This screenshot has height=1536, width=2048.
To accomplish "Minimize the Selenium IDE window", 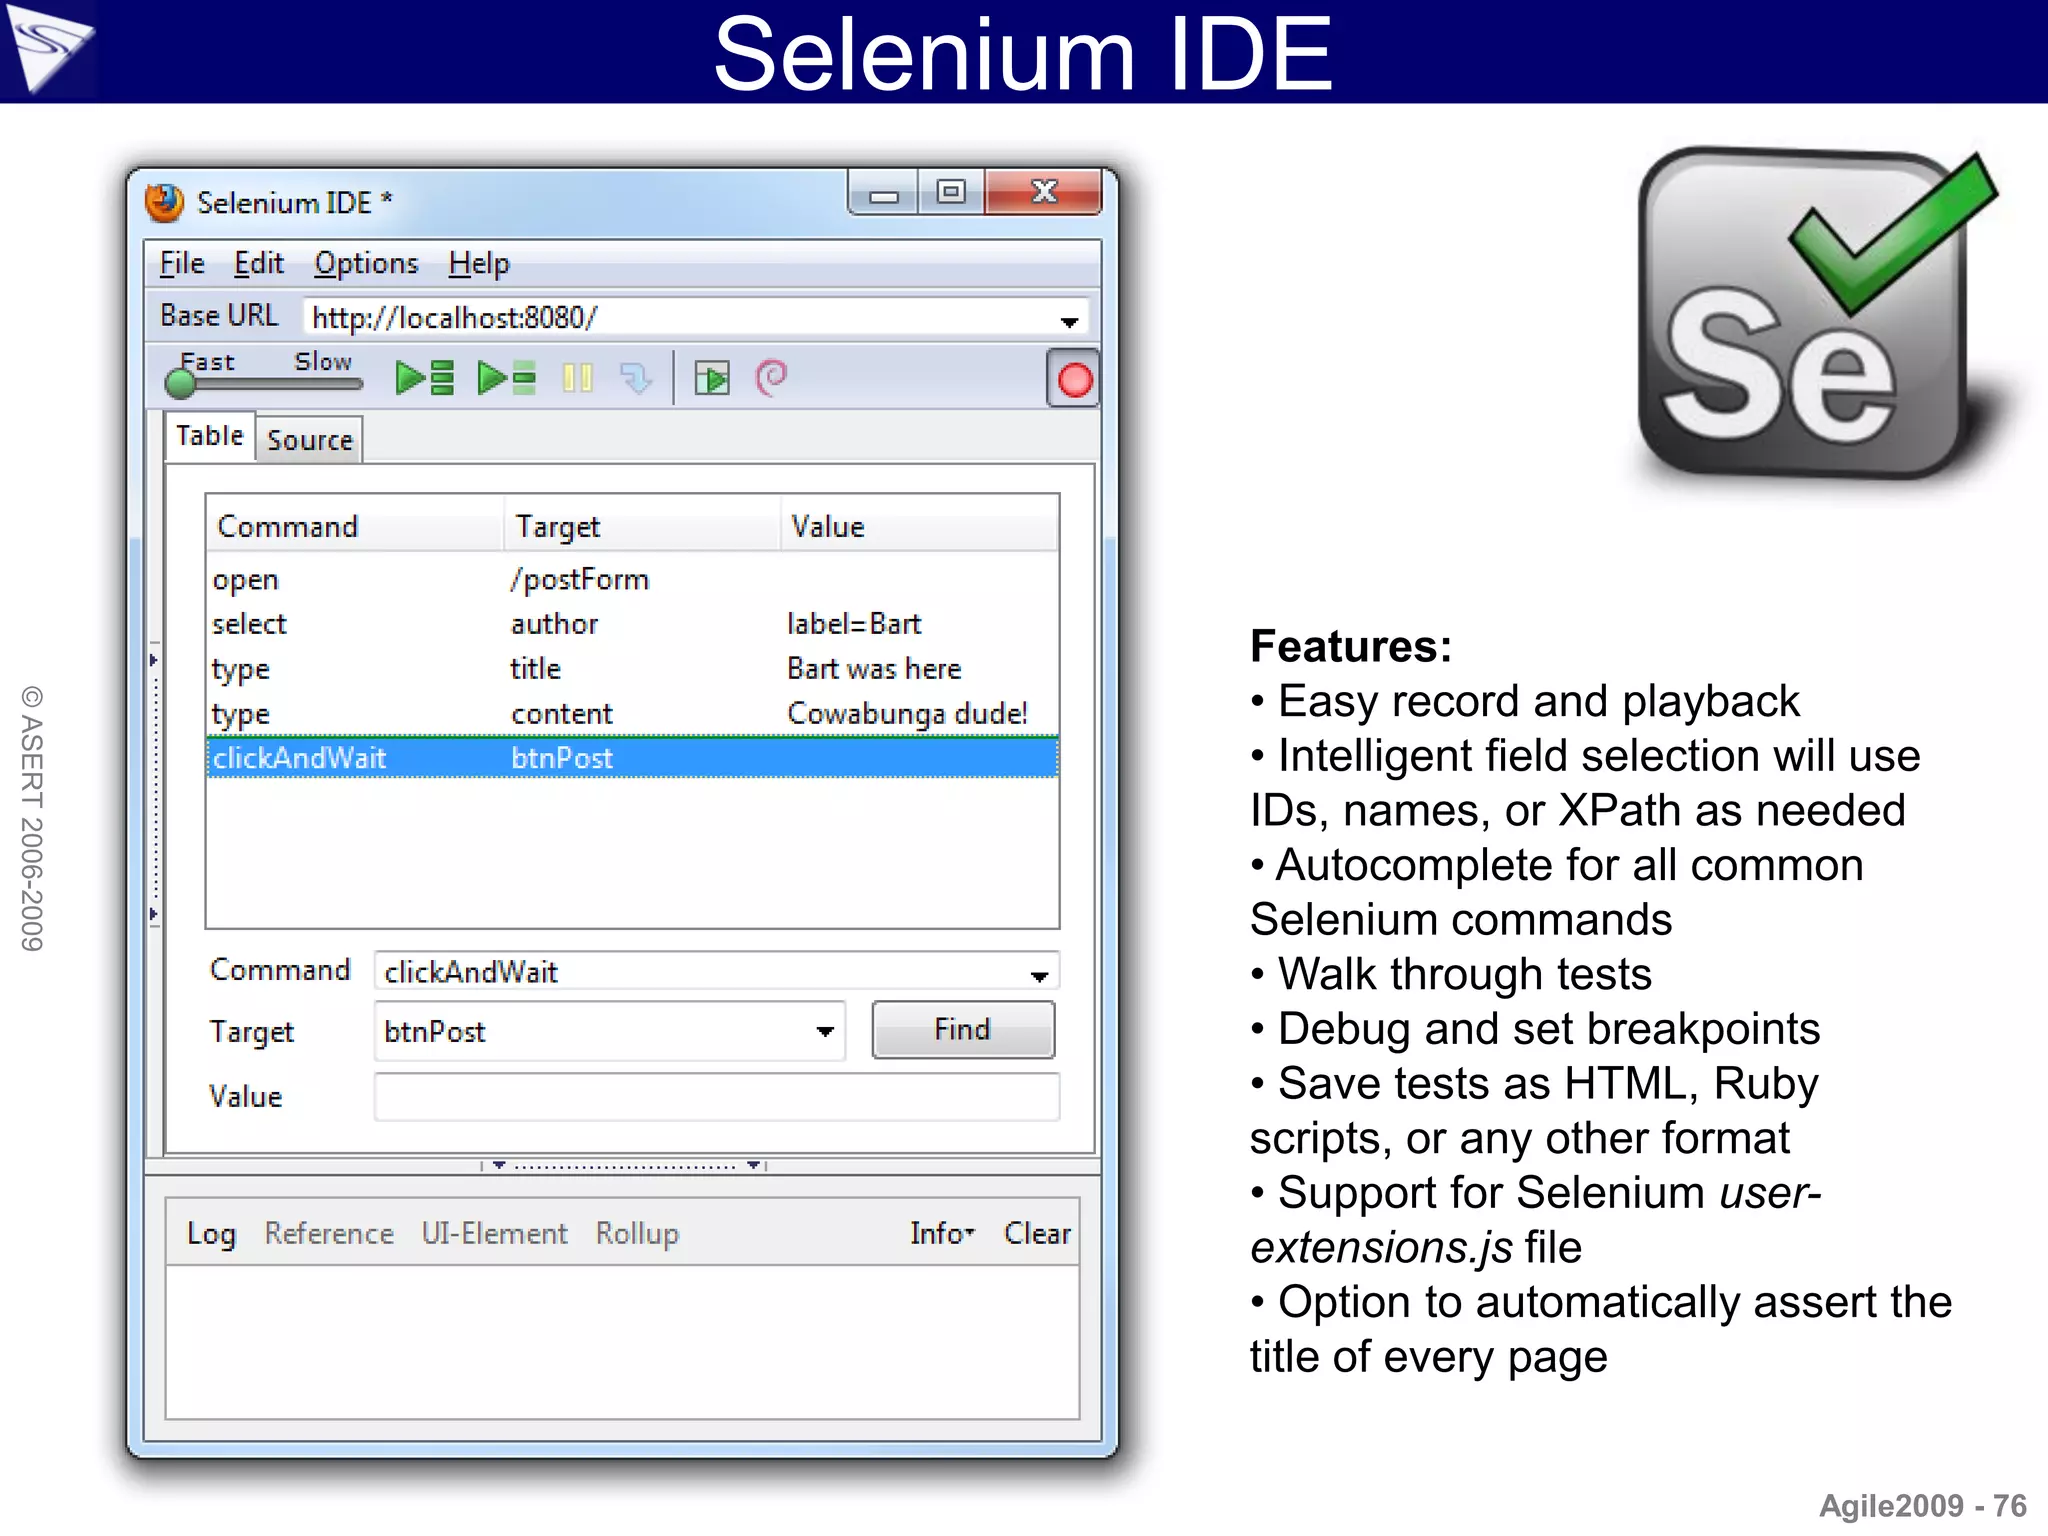I will (x=883, y=192).
